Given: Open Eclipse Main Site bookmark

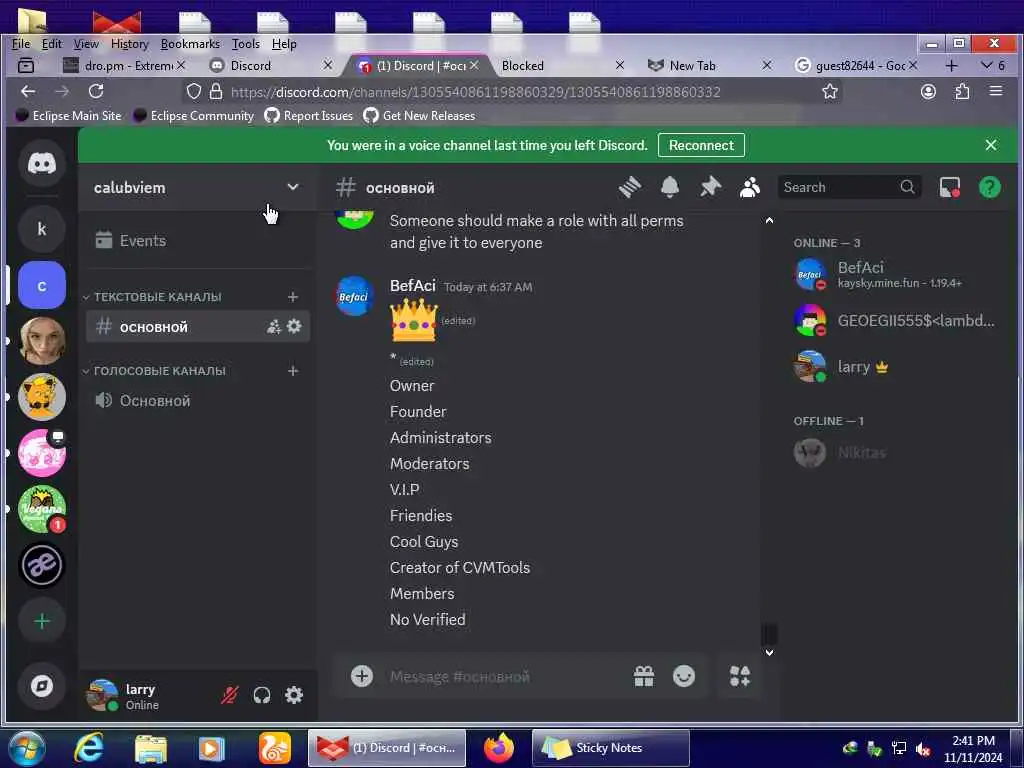Looking at the screenshot, I should click(69, 116).
